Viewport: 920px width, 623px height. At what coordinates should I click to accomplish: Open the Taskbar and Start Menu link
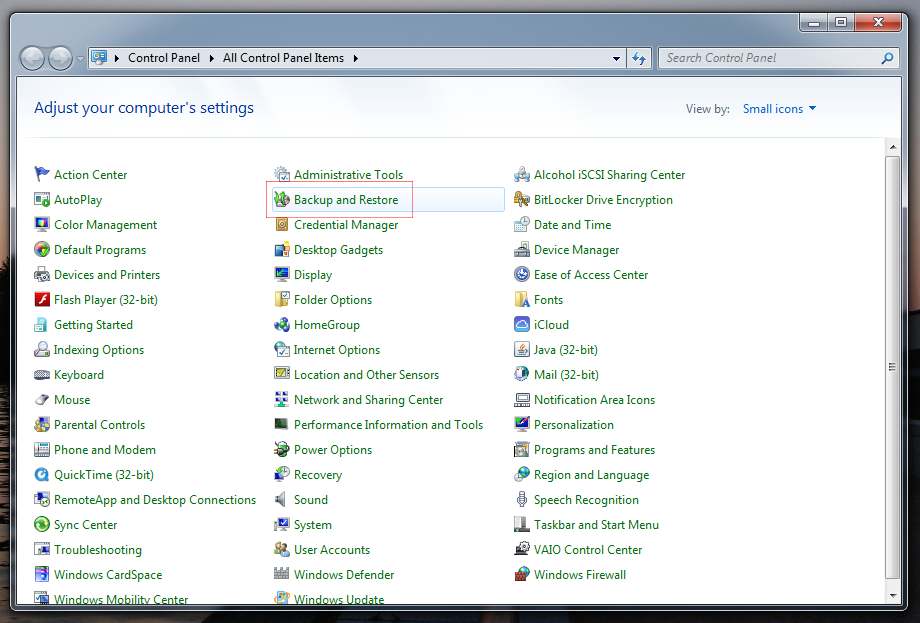pos(596,524)
